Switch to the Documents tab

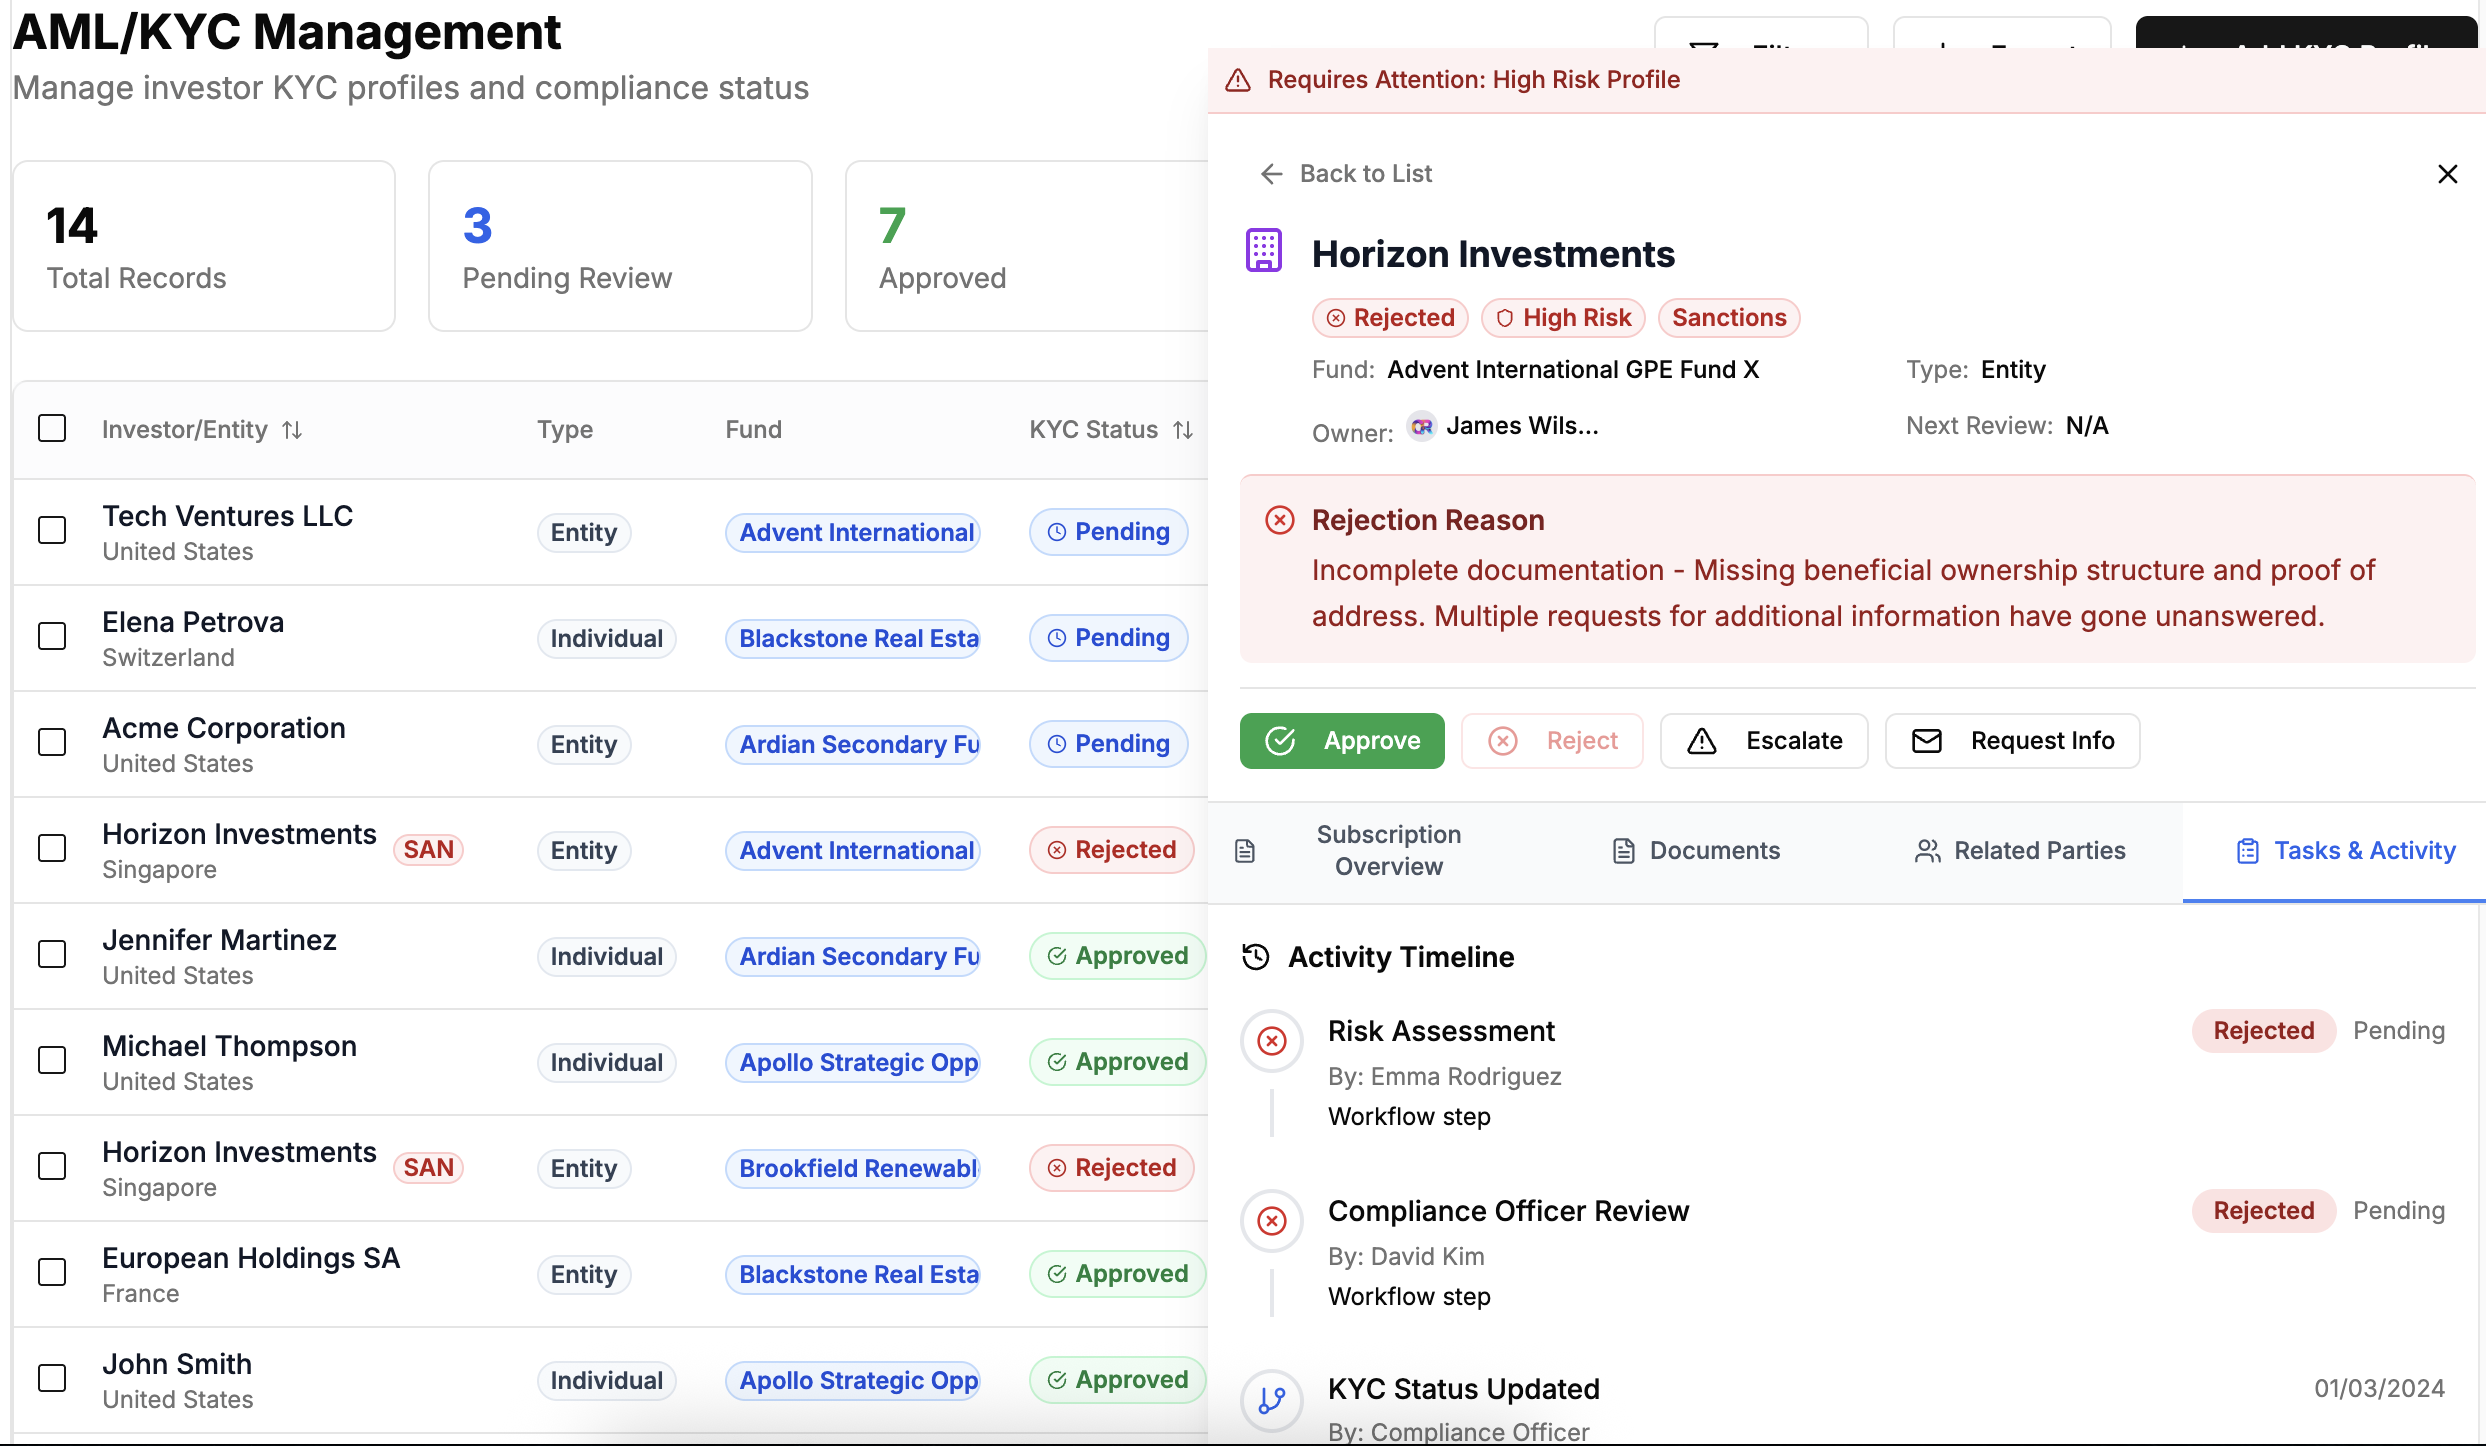pos(1697,851)
